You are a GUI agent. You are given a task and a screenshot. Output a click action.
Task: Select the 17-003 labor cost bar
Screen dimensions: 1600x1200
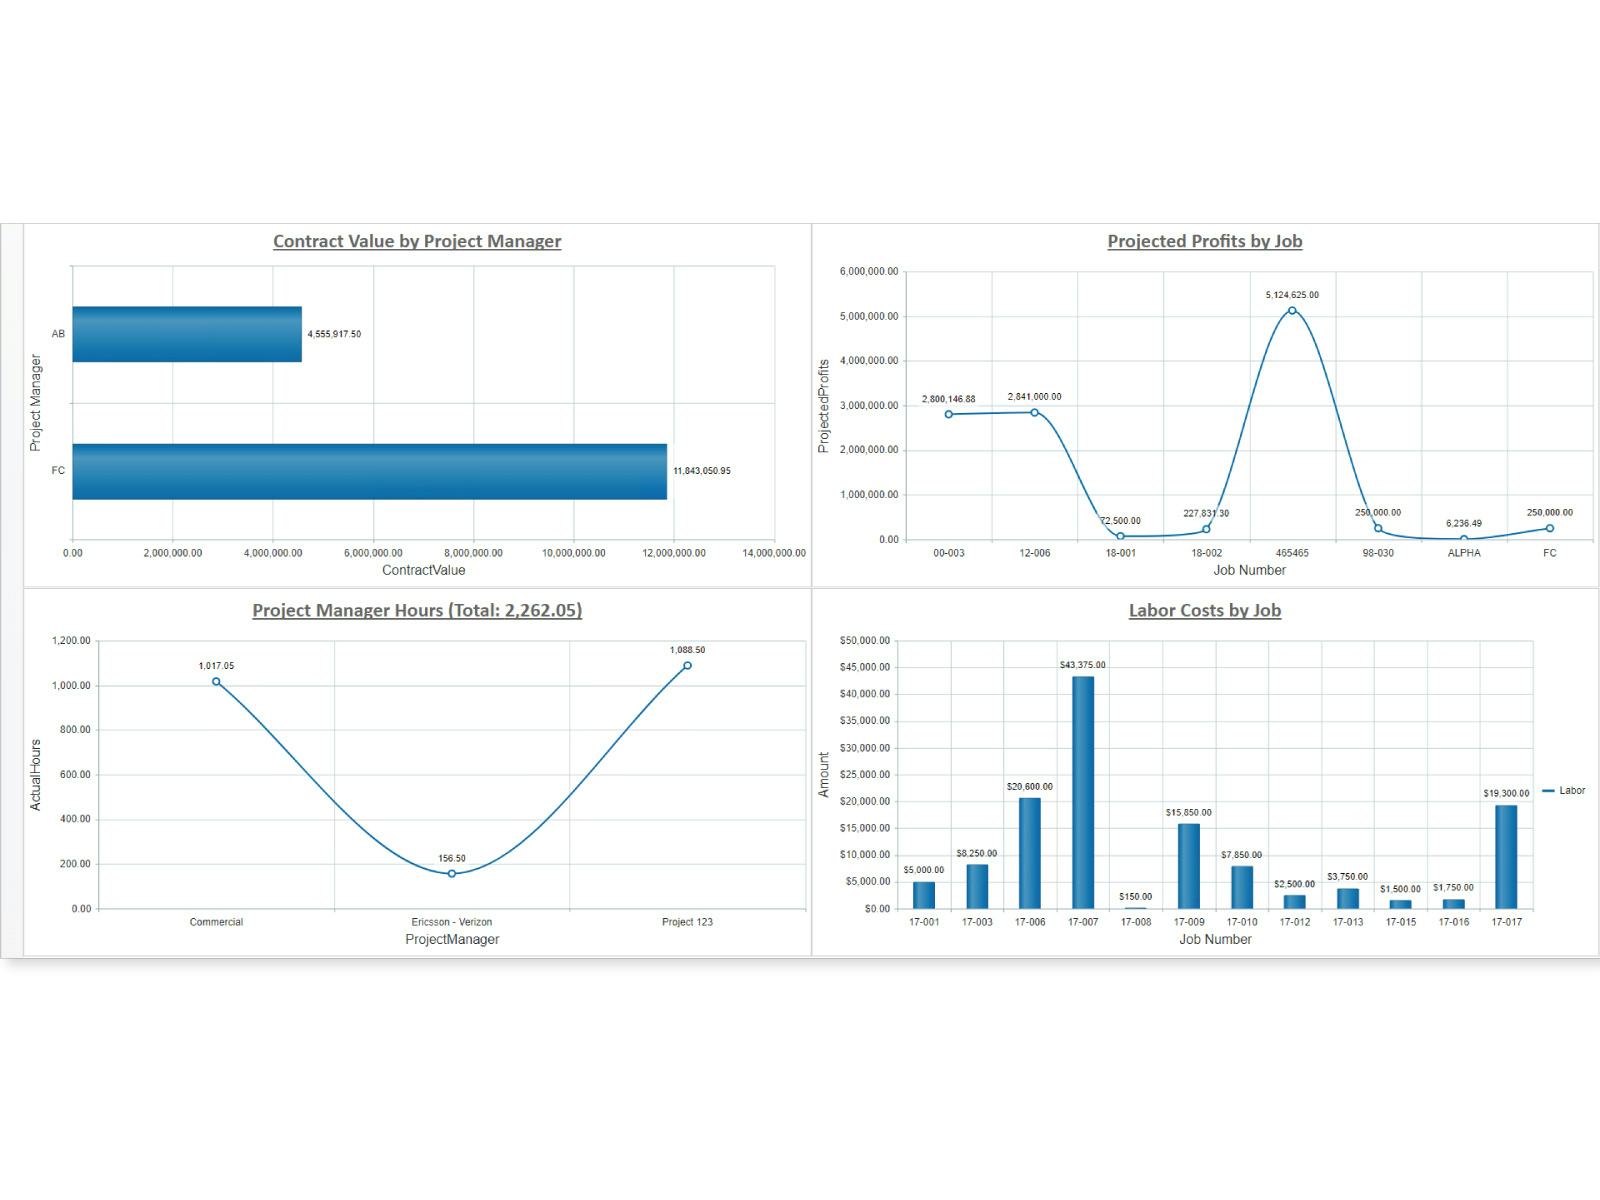click(x=977, y=887)
